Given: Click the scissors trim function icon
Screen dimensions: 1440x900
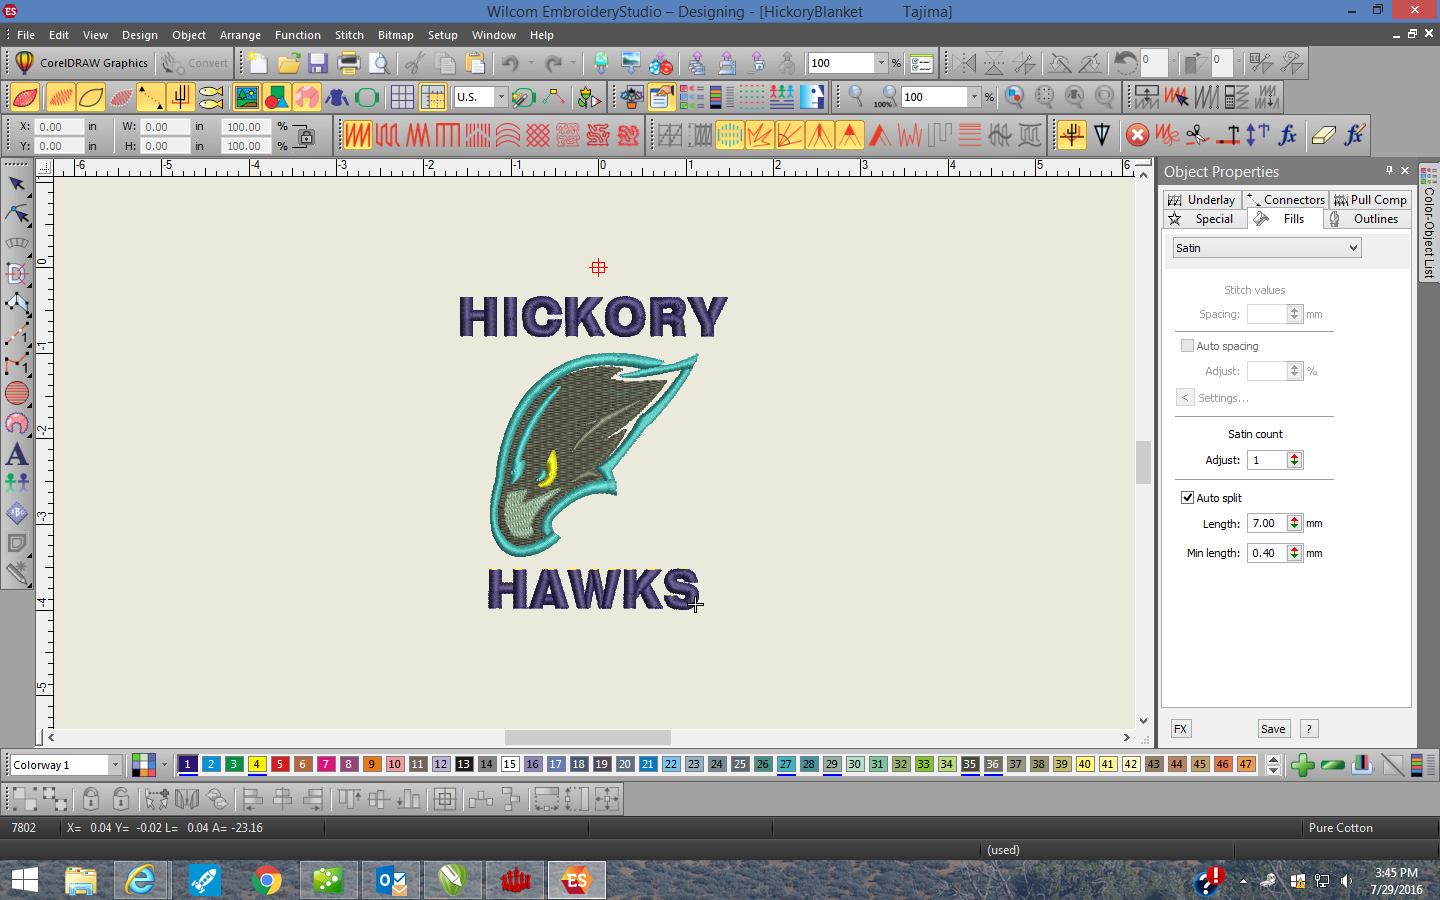Looking at the screenshot, I should [1197, 134].
